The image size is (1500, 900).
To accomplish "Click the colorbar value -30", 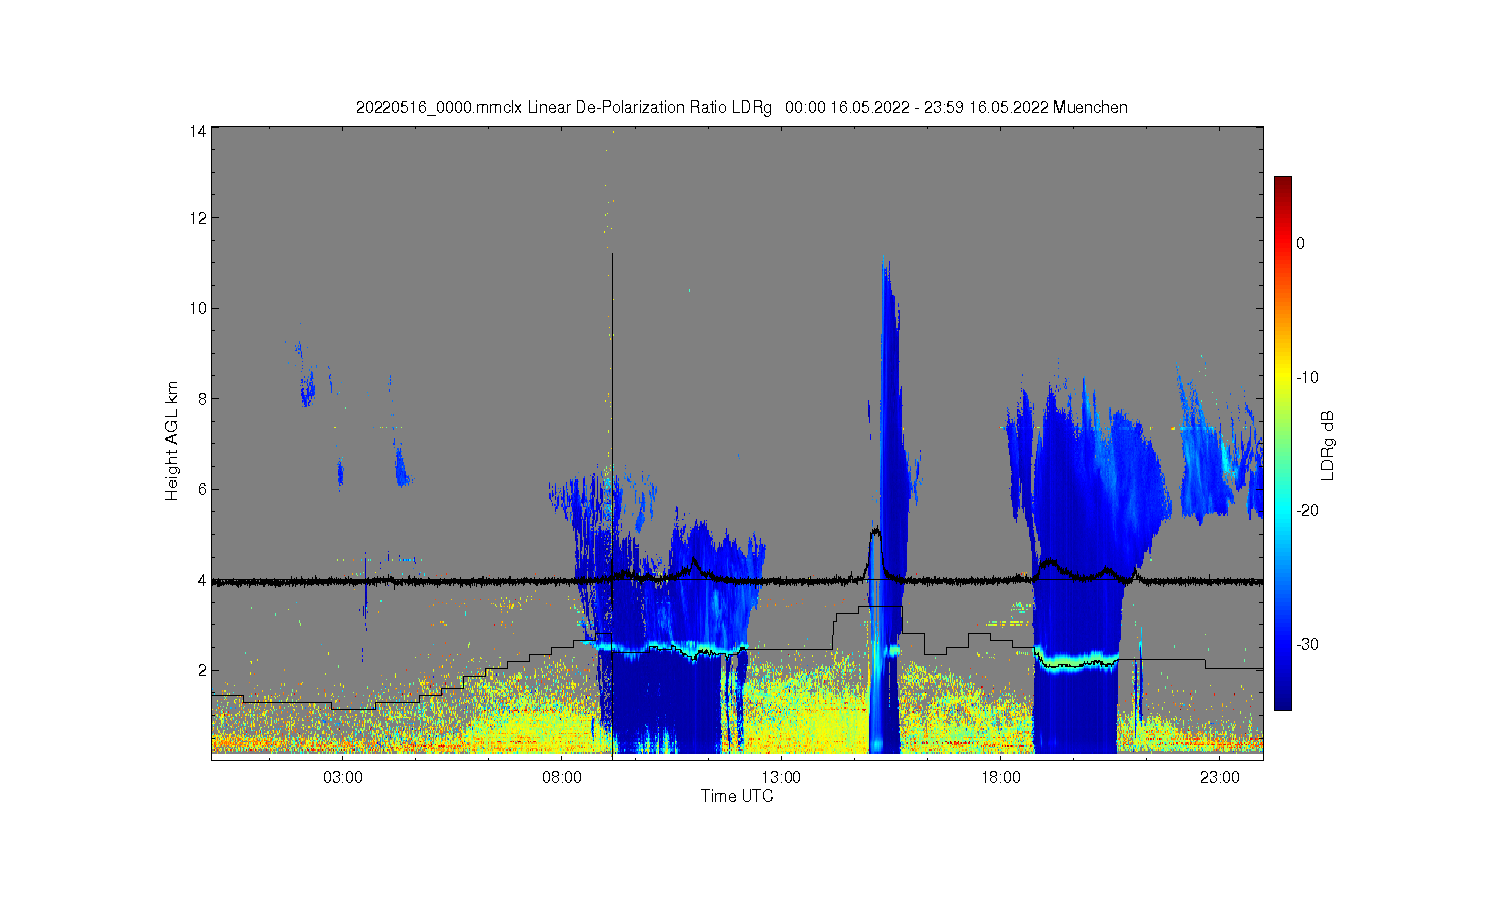I will pos(1308,644).
